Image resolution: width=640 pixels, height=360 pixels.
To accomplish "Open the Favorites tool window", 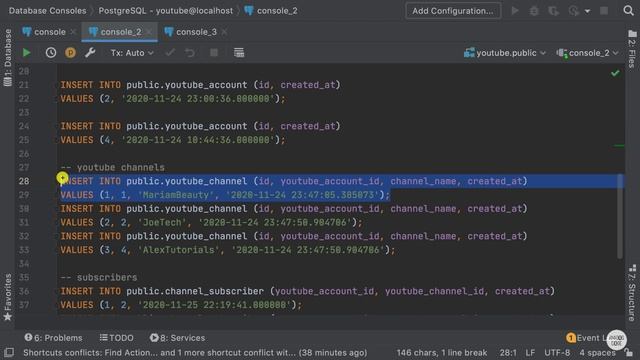I will coord(7,297).
